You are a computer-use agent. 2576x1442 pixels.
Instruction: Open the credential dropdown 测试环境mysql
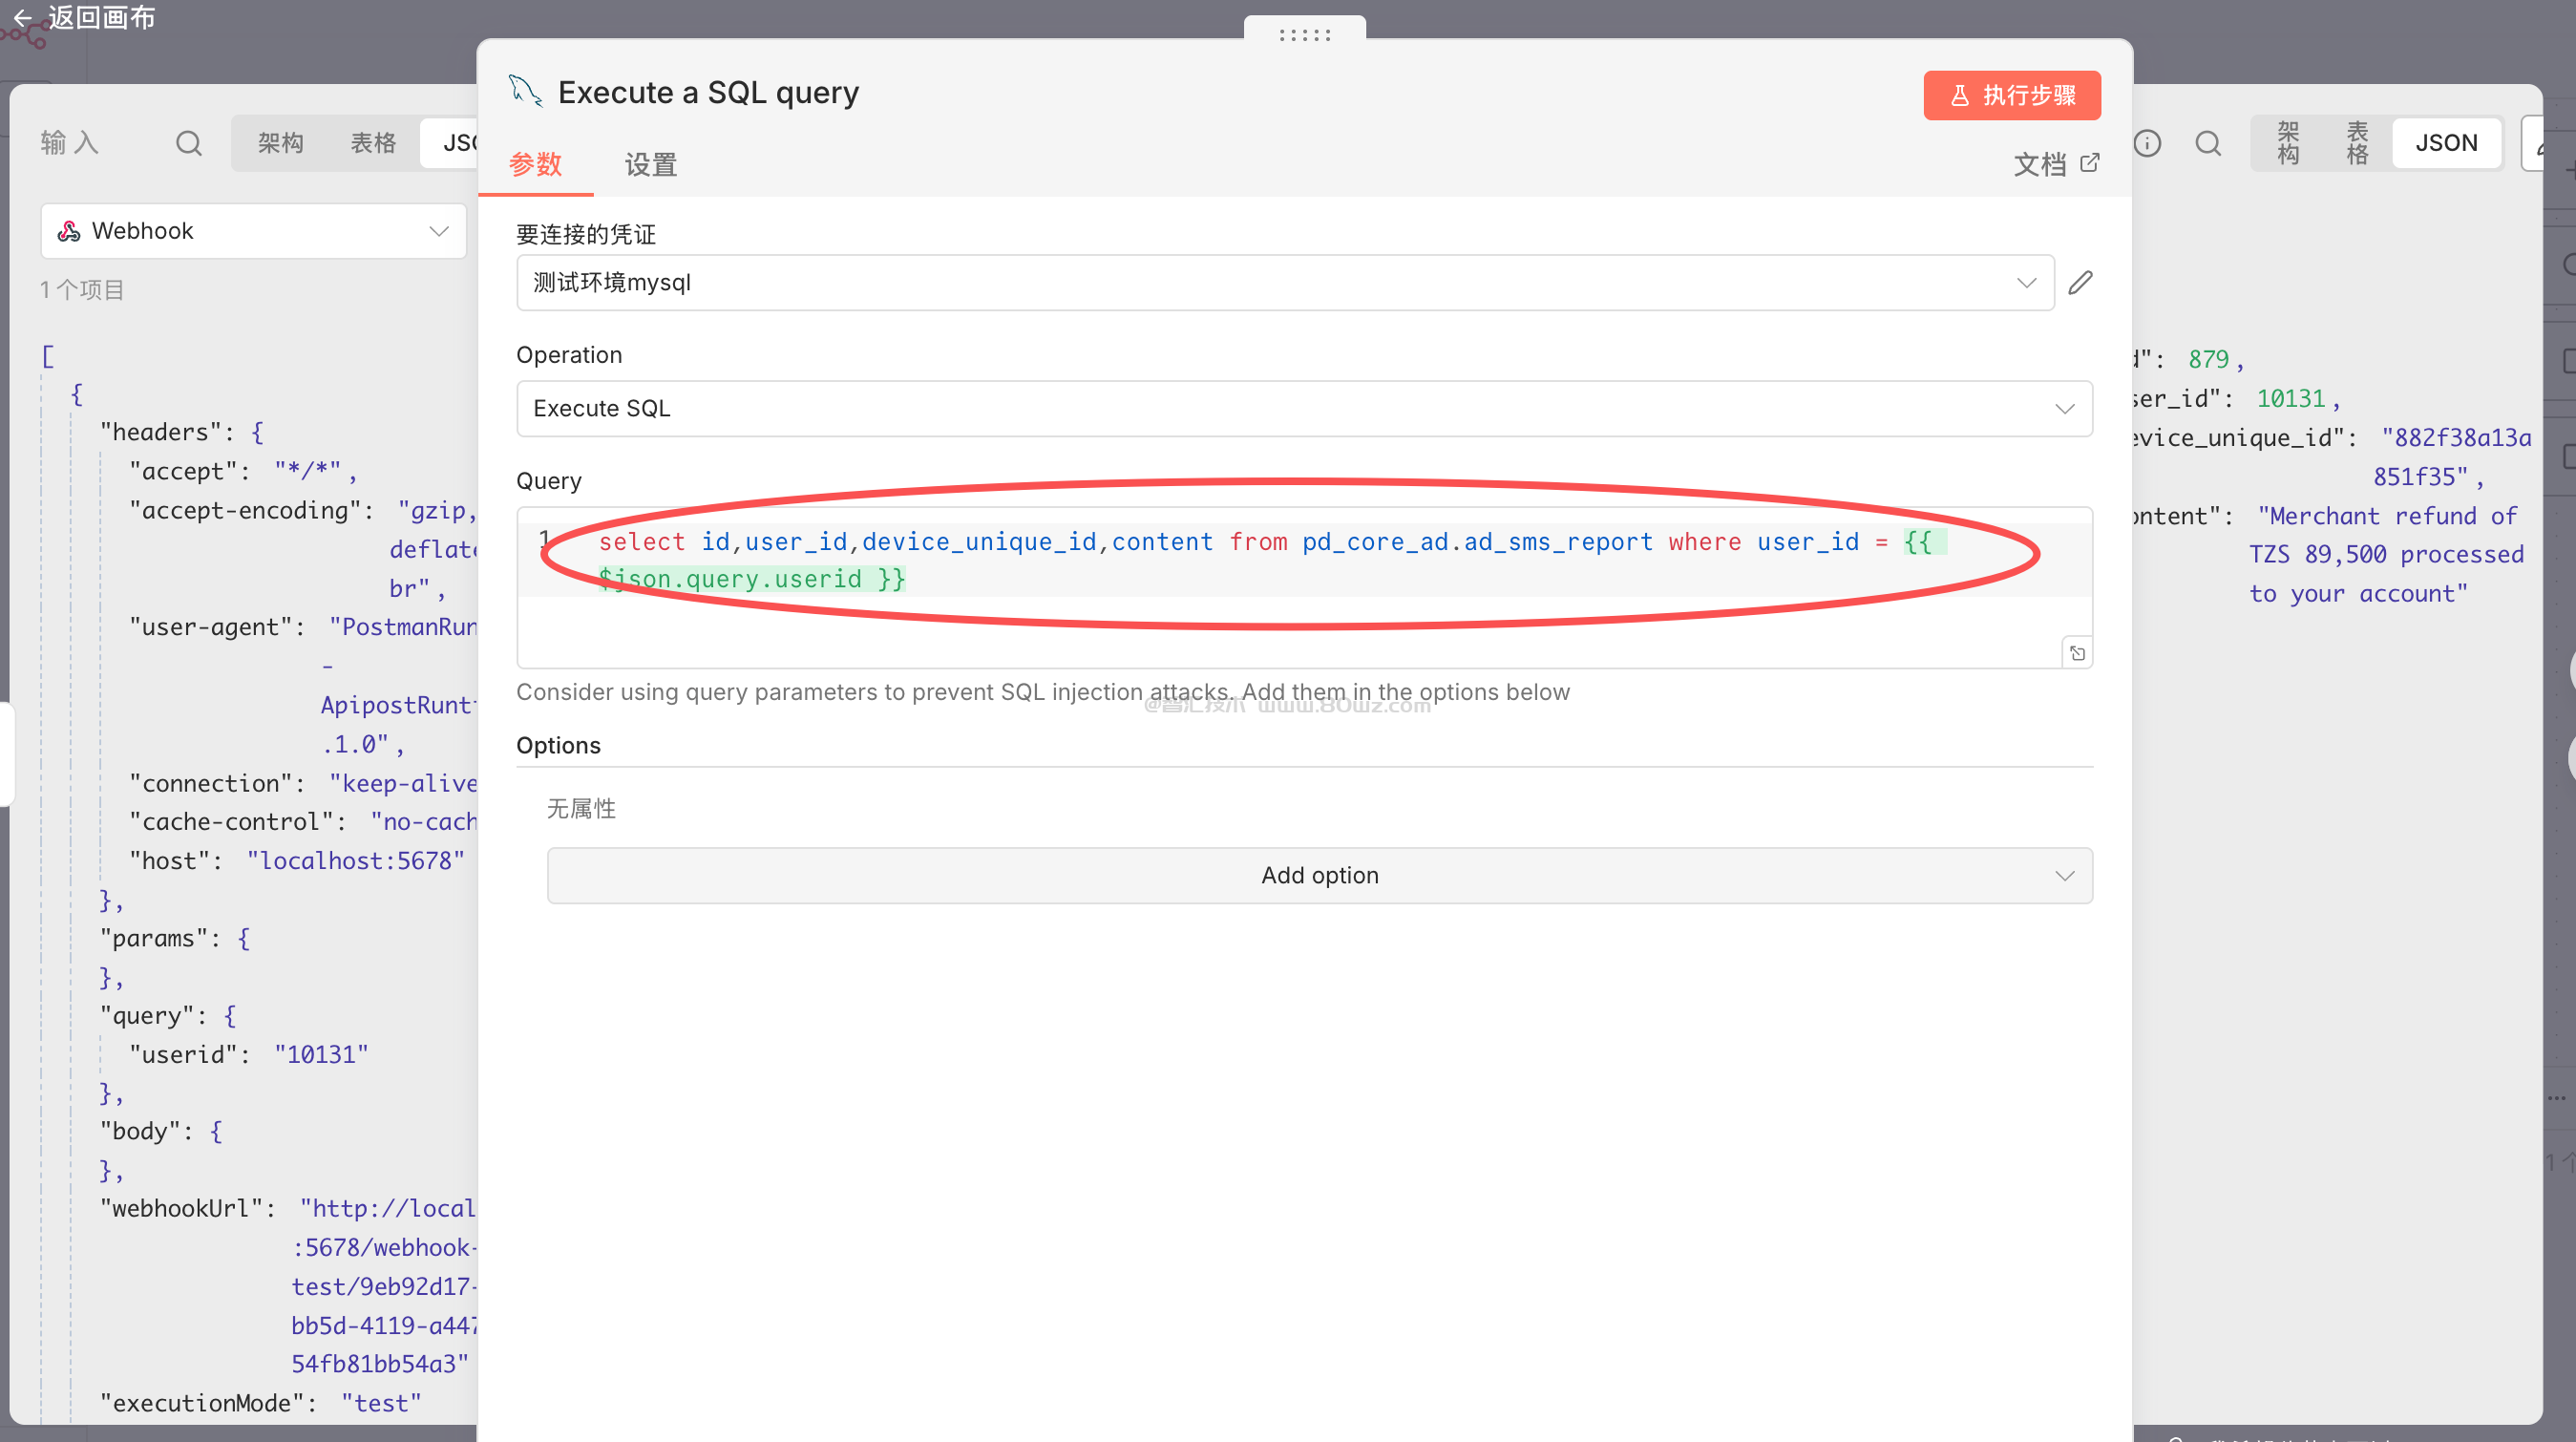point(1285,283)
